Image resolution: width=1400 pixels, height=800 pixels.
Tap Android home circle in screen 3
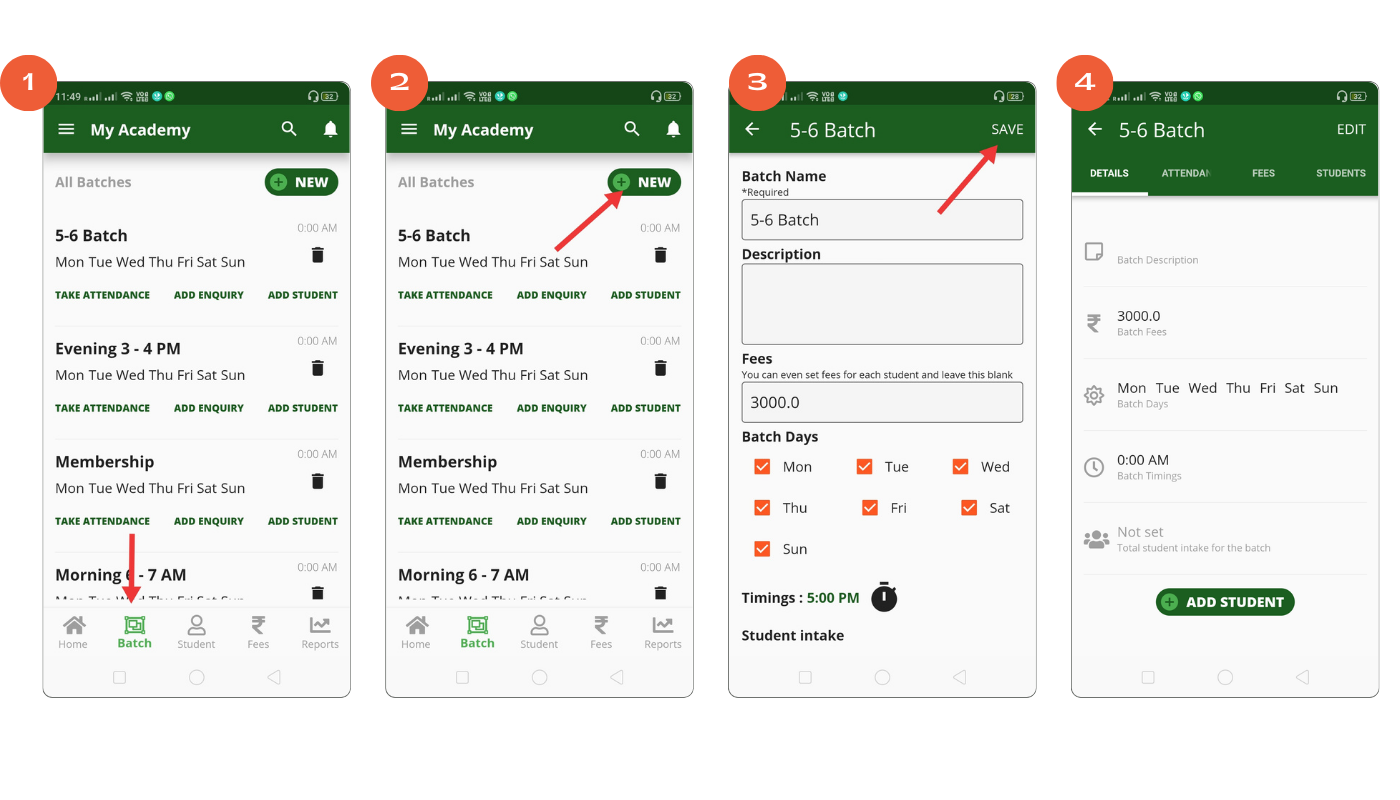click(x=882, y=677)
